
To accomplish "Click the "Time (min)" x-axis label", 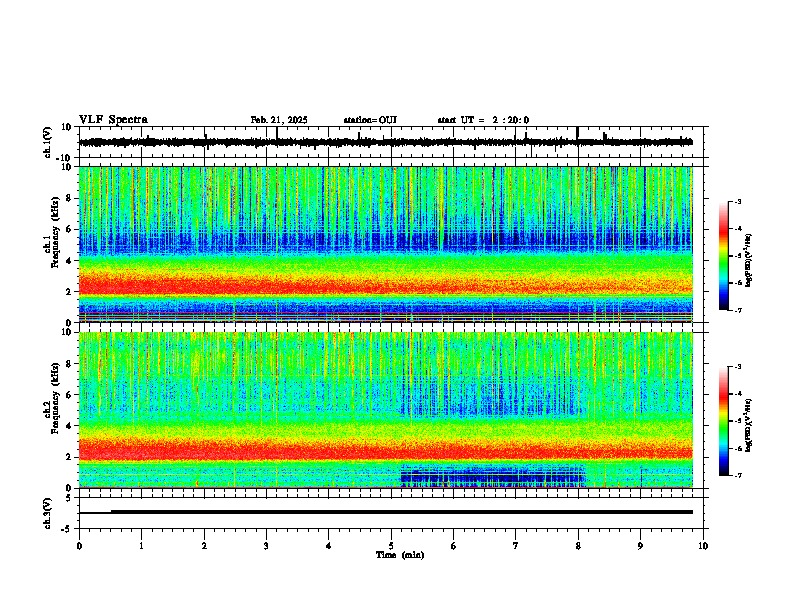I will [x=400, y=555].
